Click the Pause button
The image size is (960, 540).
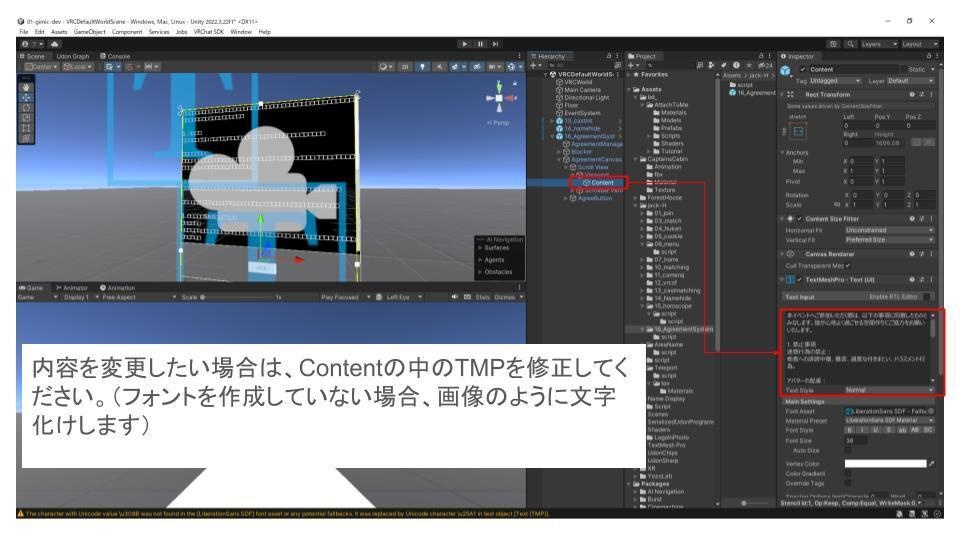[481, 44]
